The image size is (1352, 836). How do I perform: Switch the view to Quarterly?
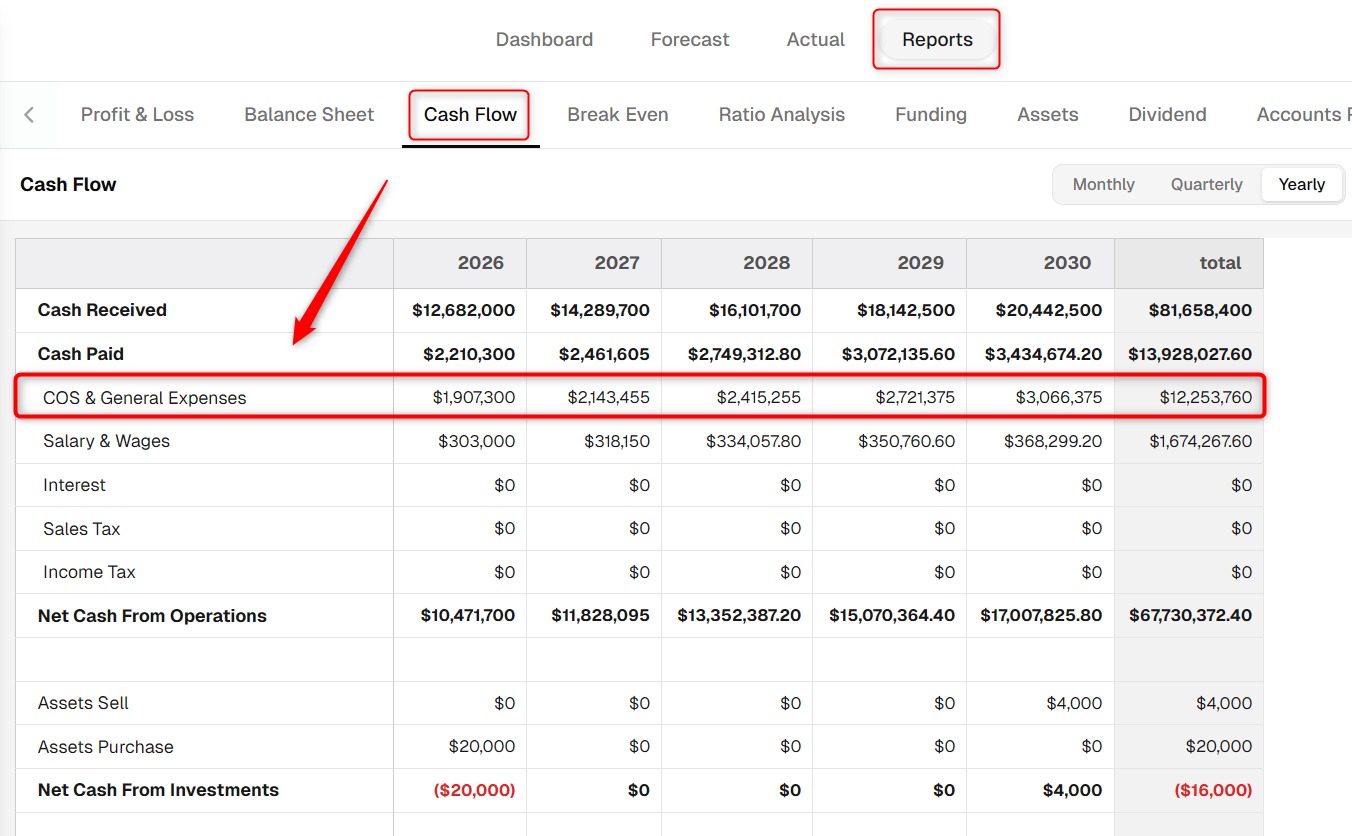click(x=1207, y=185)
